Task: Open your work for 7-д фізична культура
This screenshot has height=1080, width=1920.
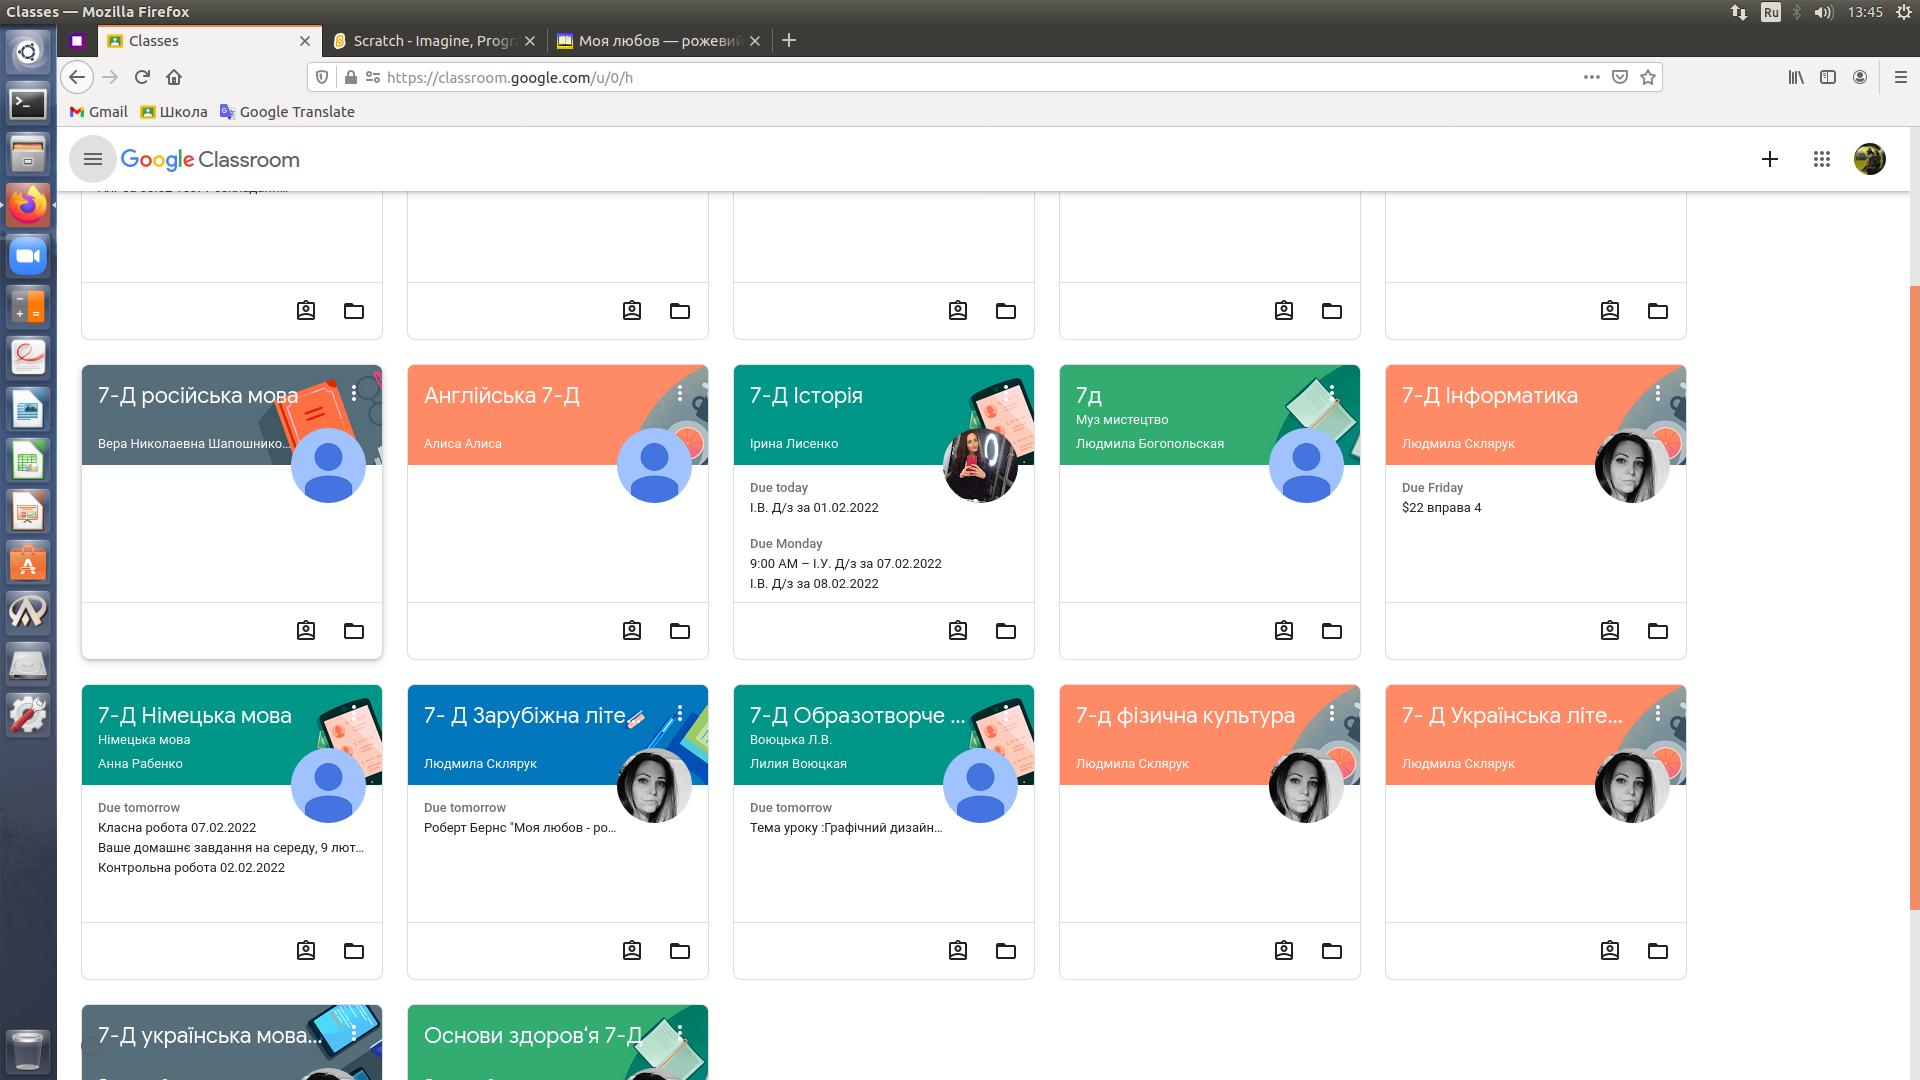Action: click(x=1283, y=951)
